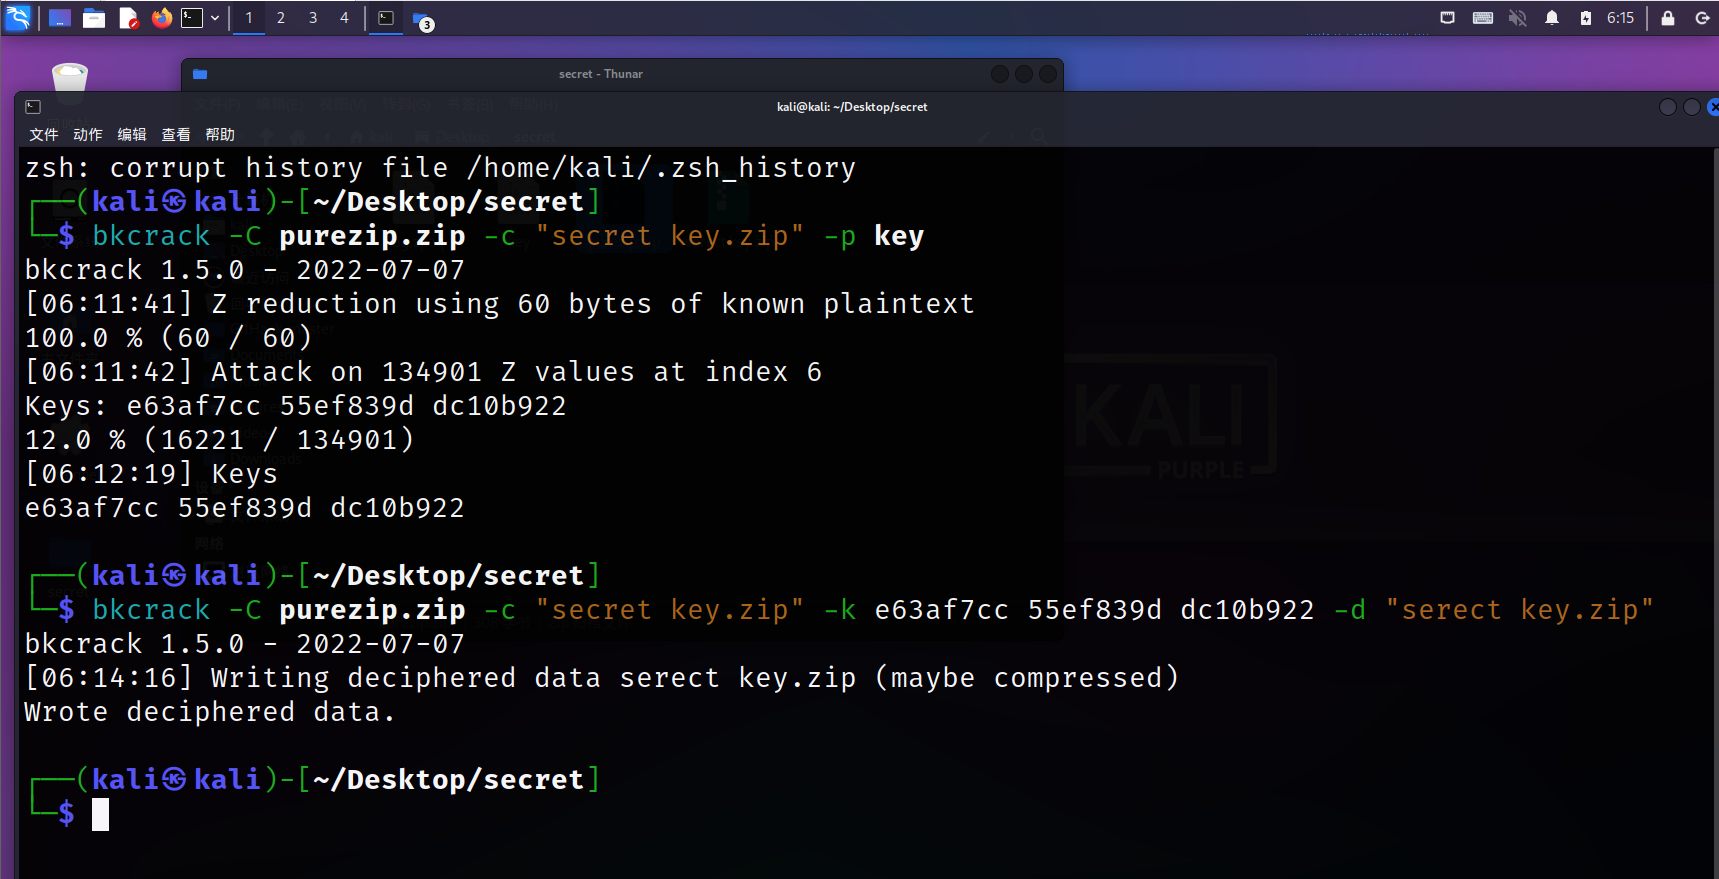Open the notifications bell icon

pyautogui.click(x=1552, y=18)
